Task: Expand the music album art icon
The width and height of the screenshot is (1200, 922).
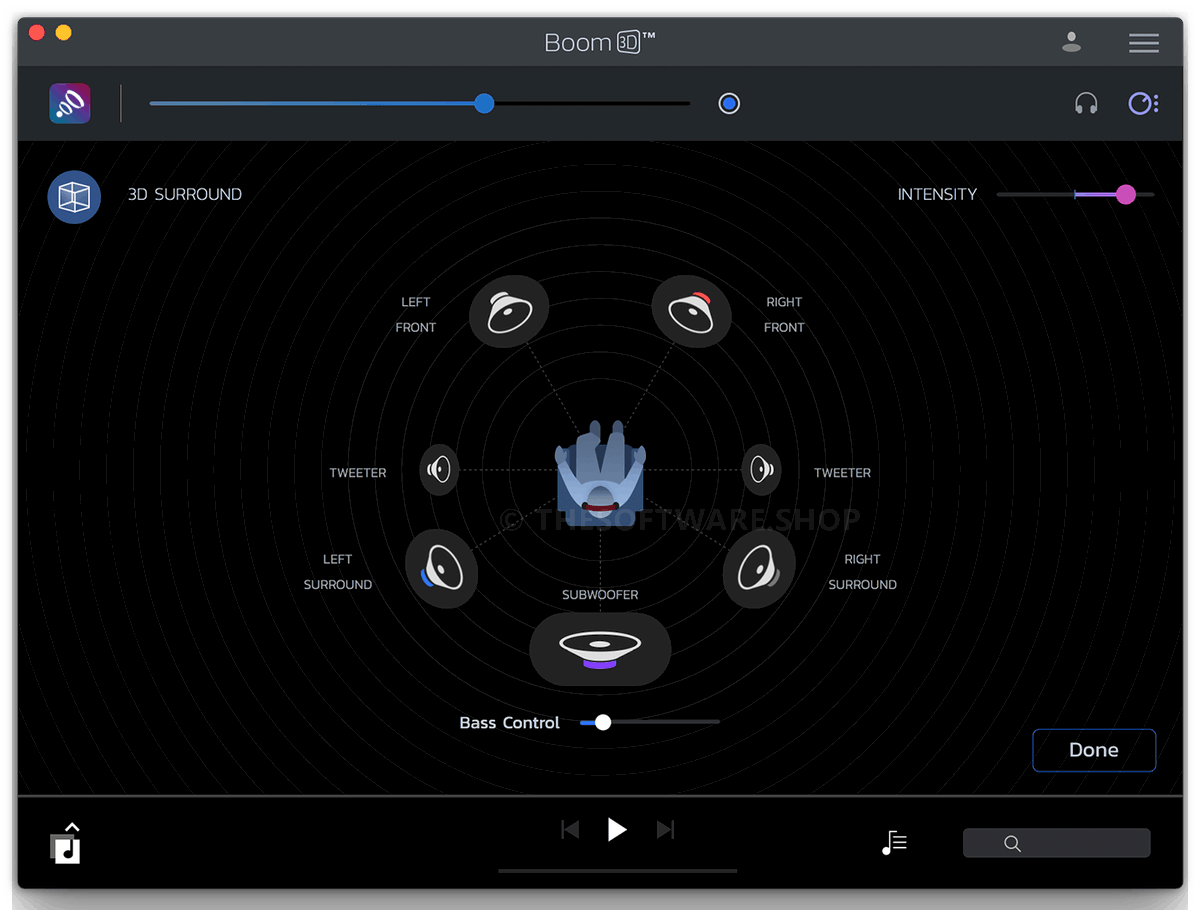Action: [x=66, y=843]
